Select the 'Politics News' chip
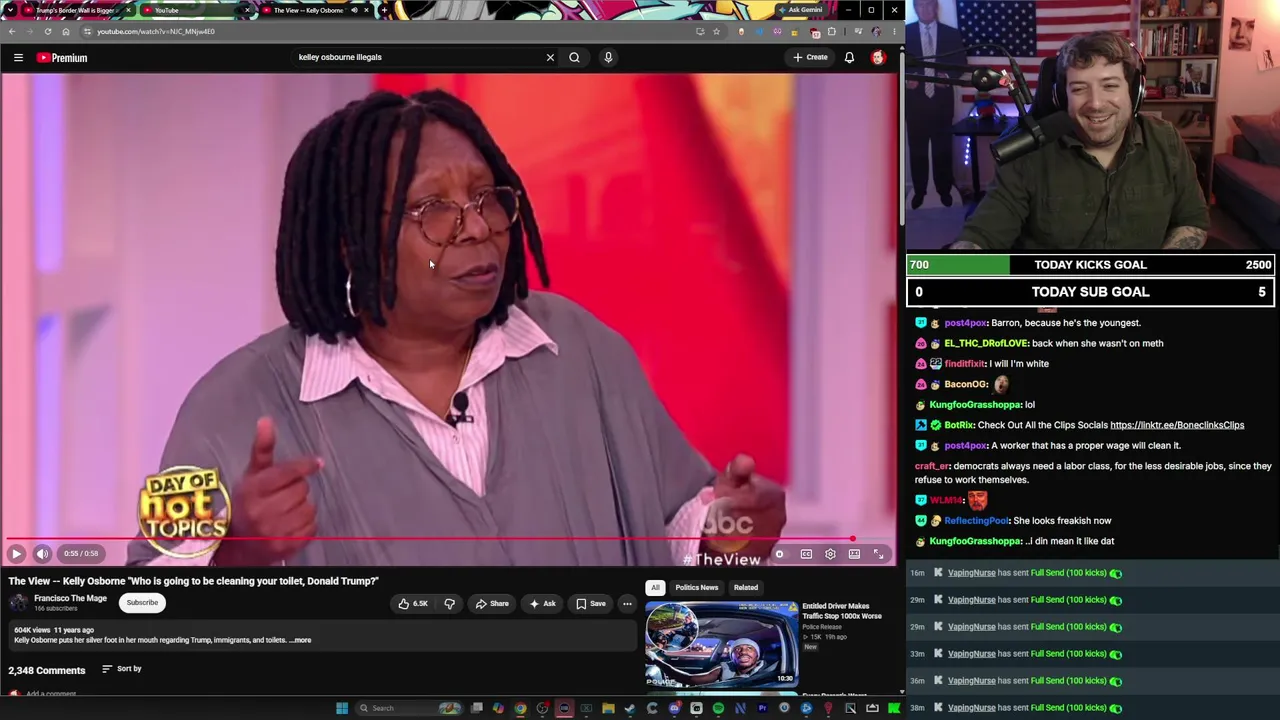 tap(697, 588)
